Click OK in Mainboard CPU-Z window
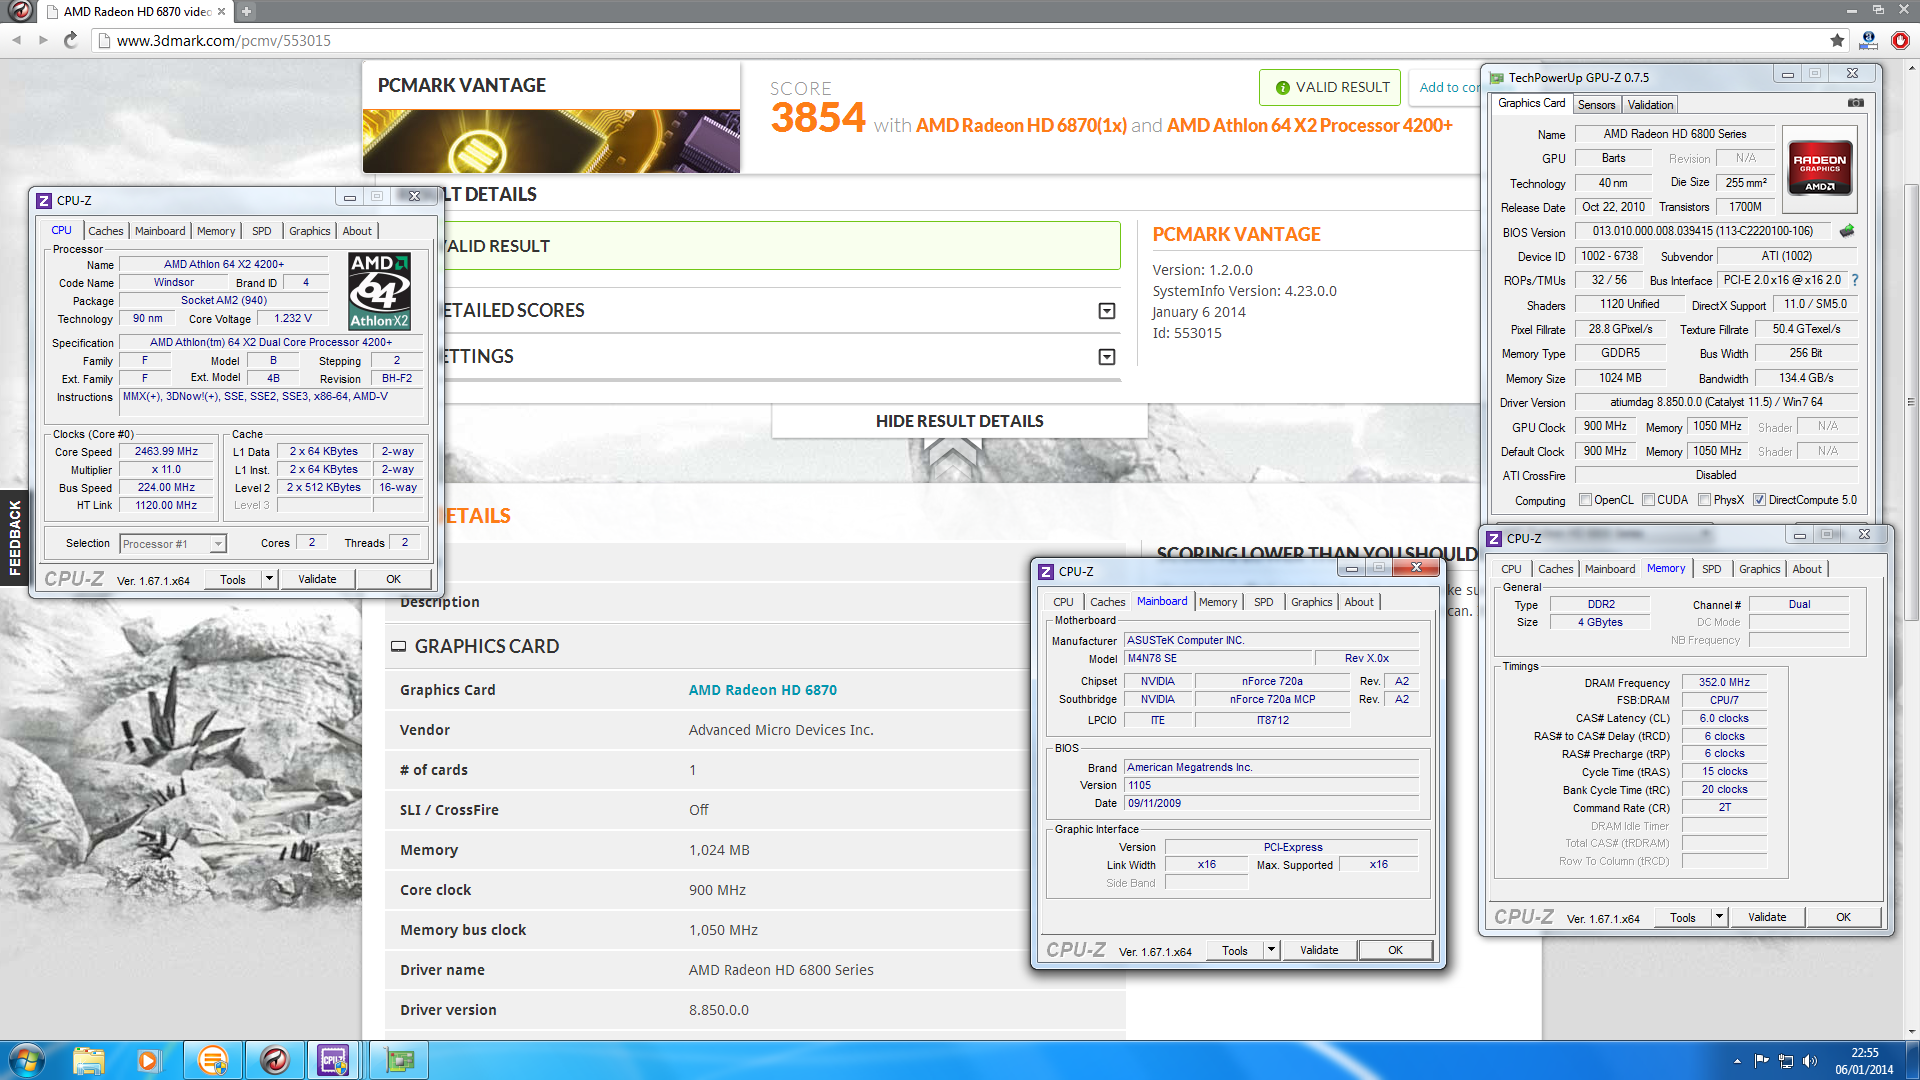 coord(1395,950)
